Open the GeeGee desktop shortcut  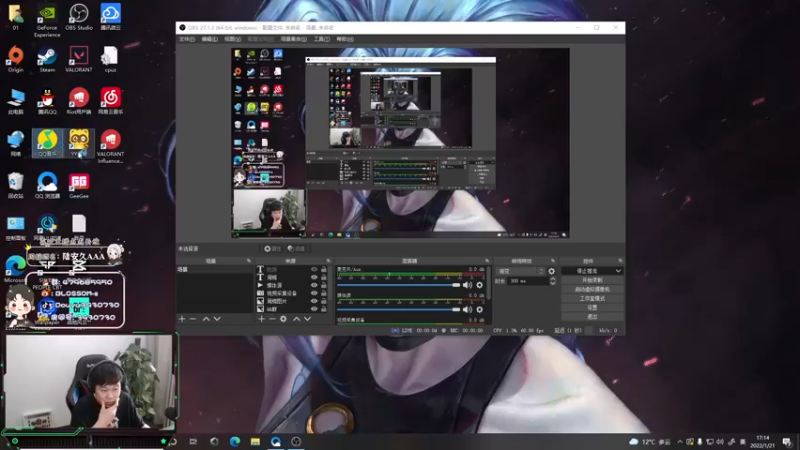point(79,186)
